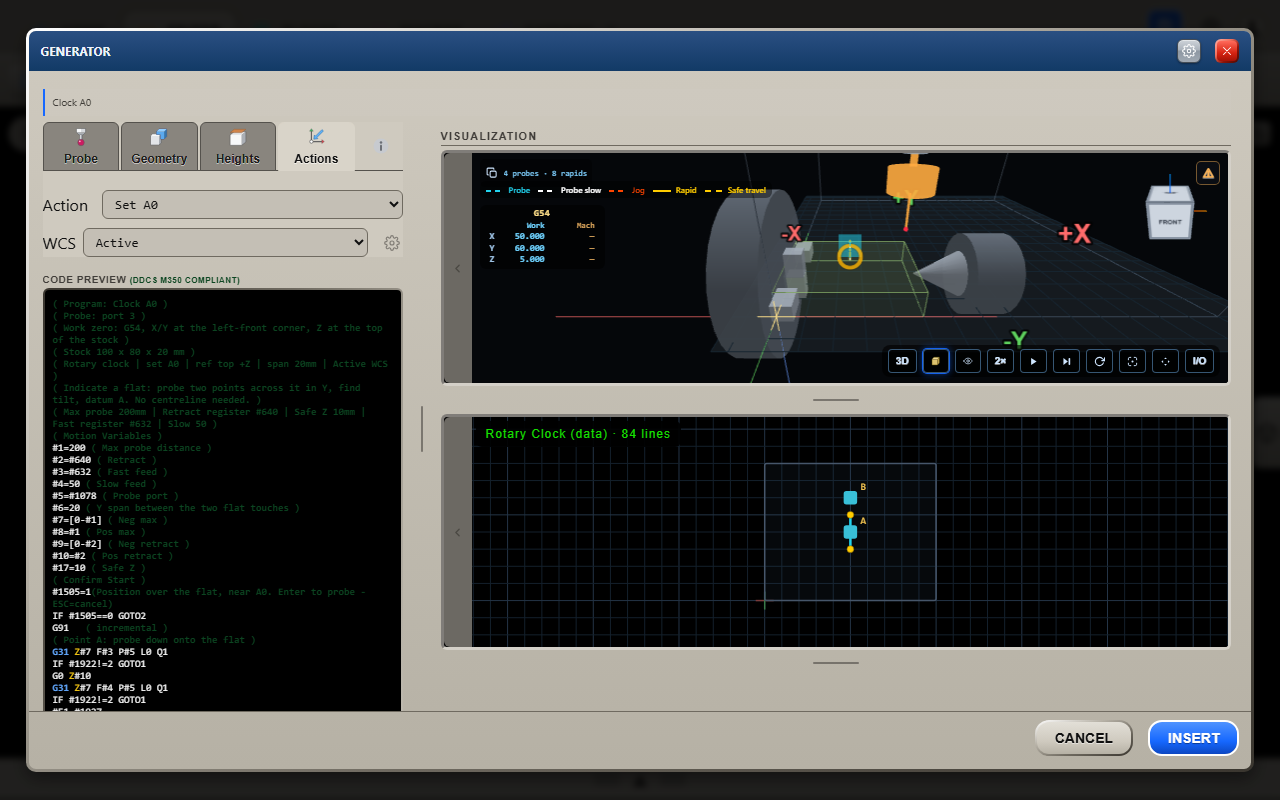Click the Insert button
The height and width of the screenshot is (800, 1280).
coord(1193,738)
